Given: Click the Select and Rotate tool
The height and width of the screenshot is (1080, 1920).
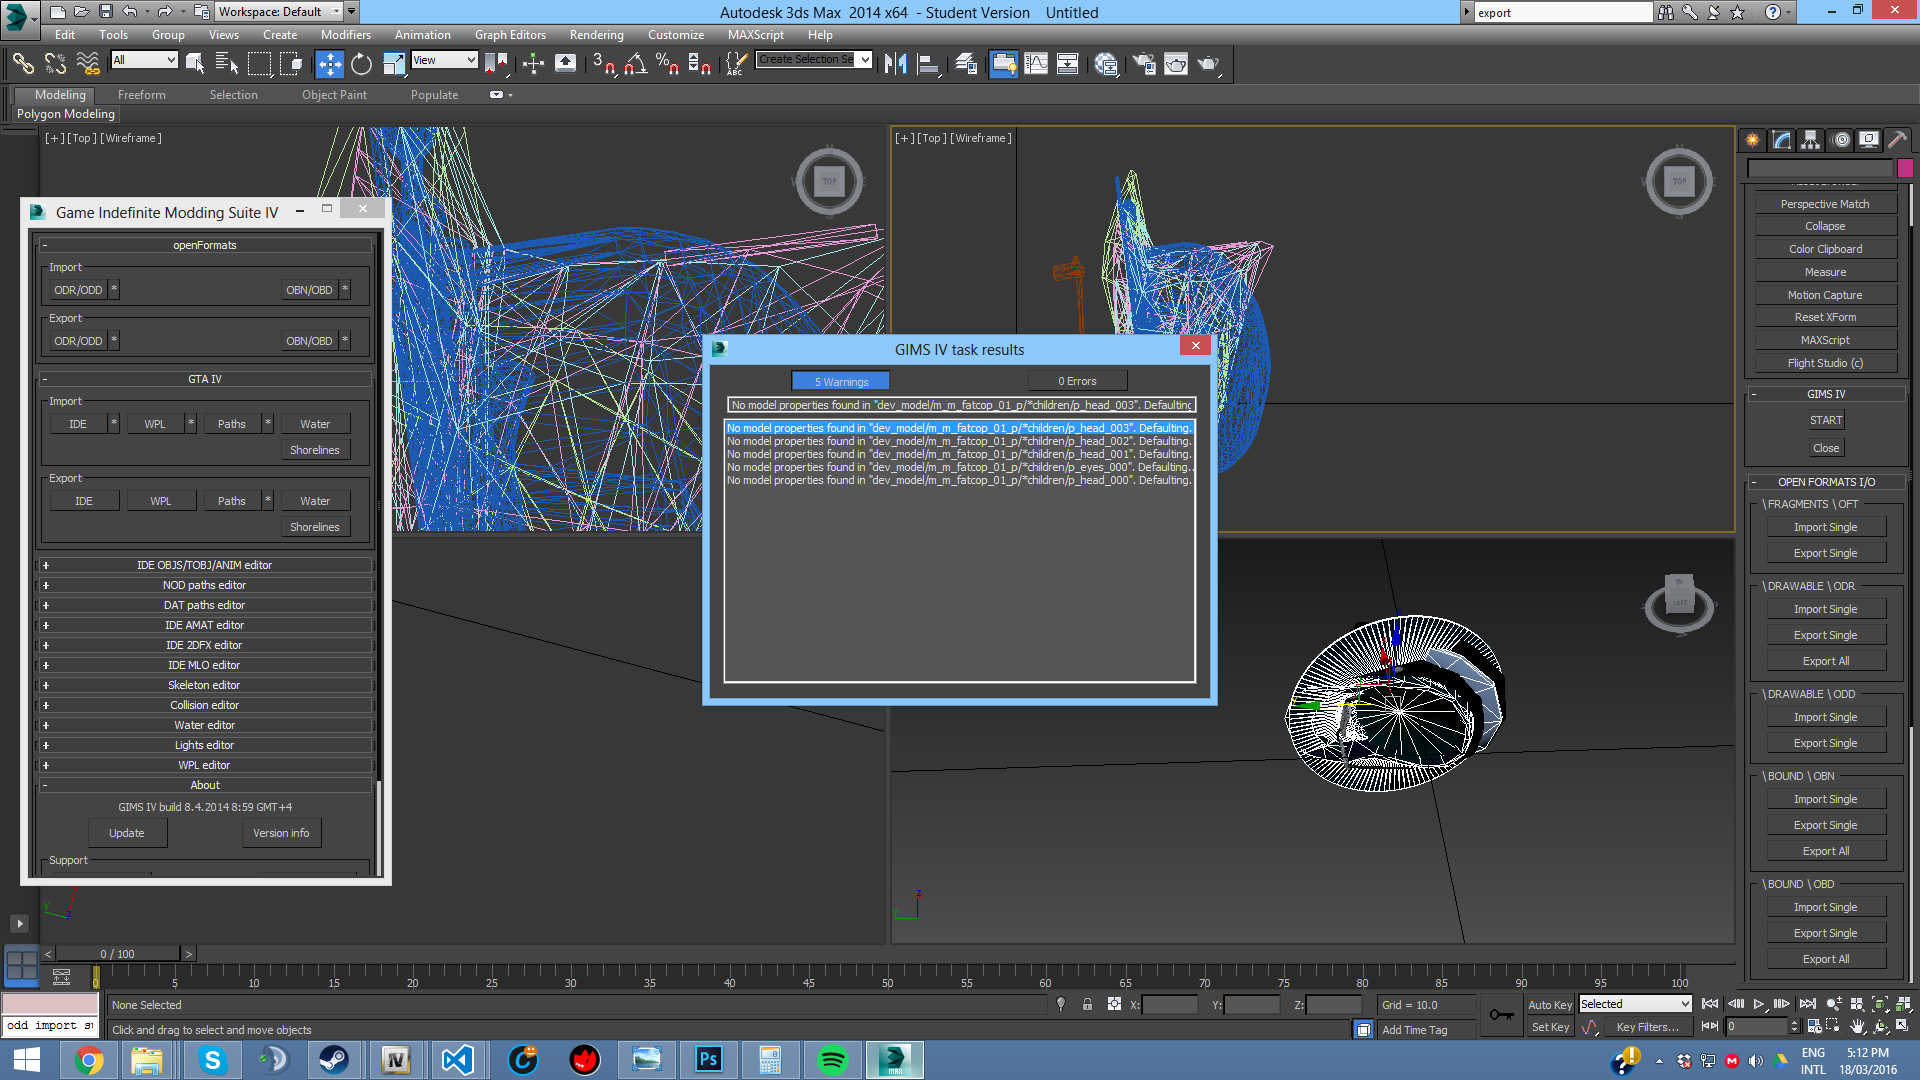Looking at the screenshot, I should tap(361, 64).
